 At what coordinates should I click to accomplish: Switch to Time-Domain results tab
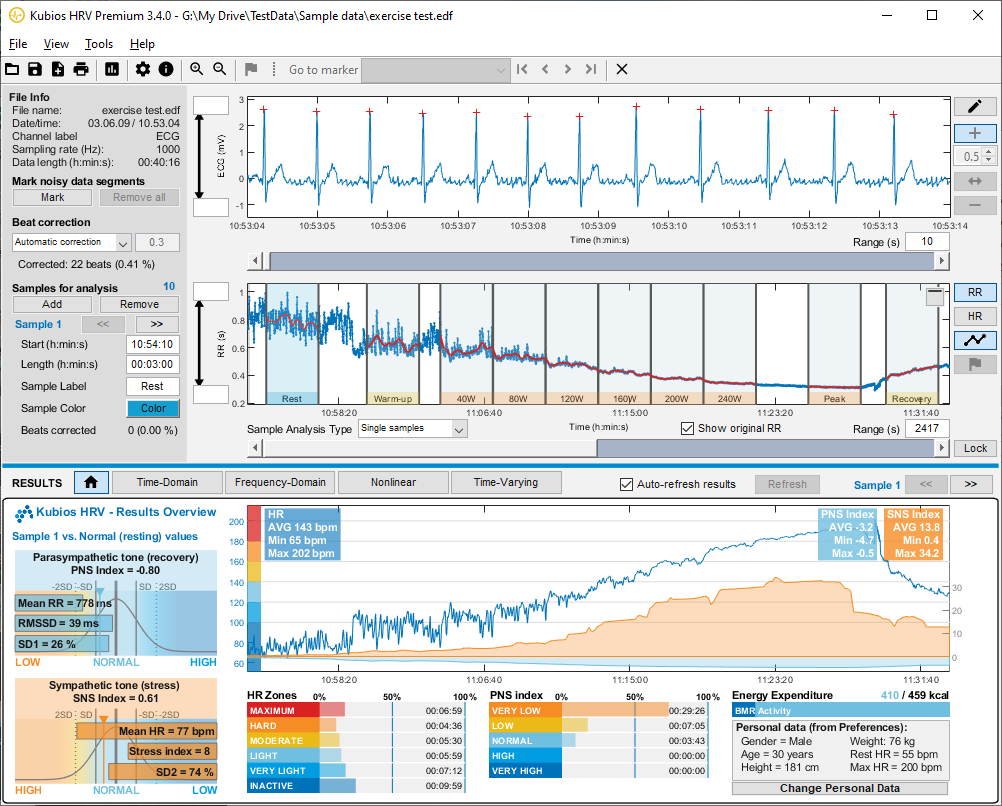pyautogui.click(x=167, y=483)
